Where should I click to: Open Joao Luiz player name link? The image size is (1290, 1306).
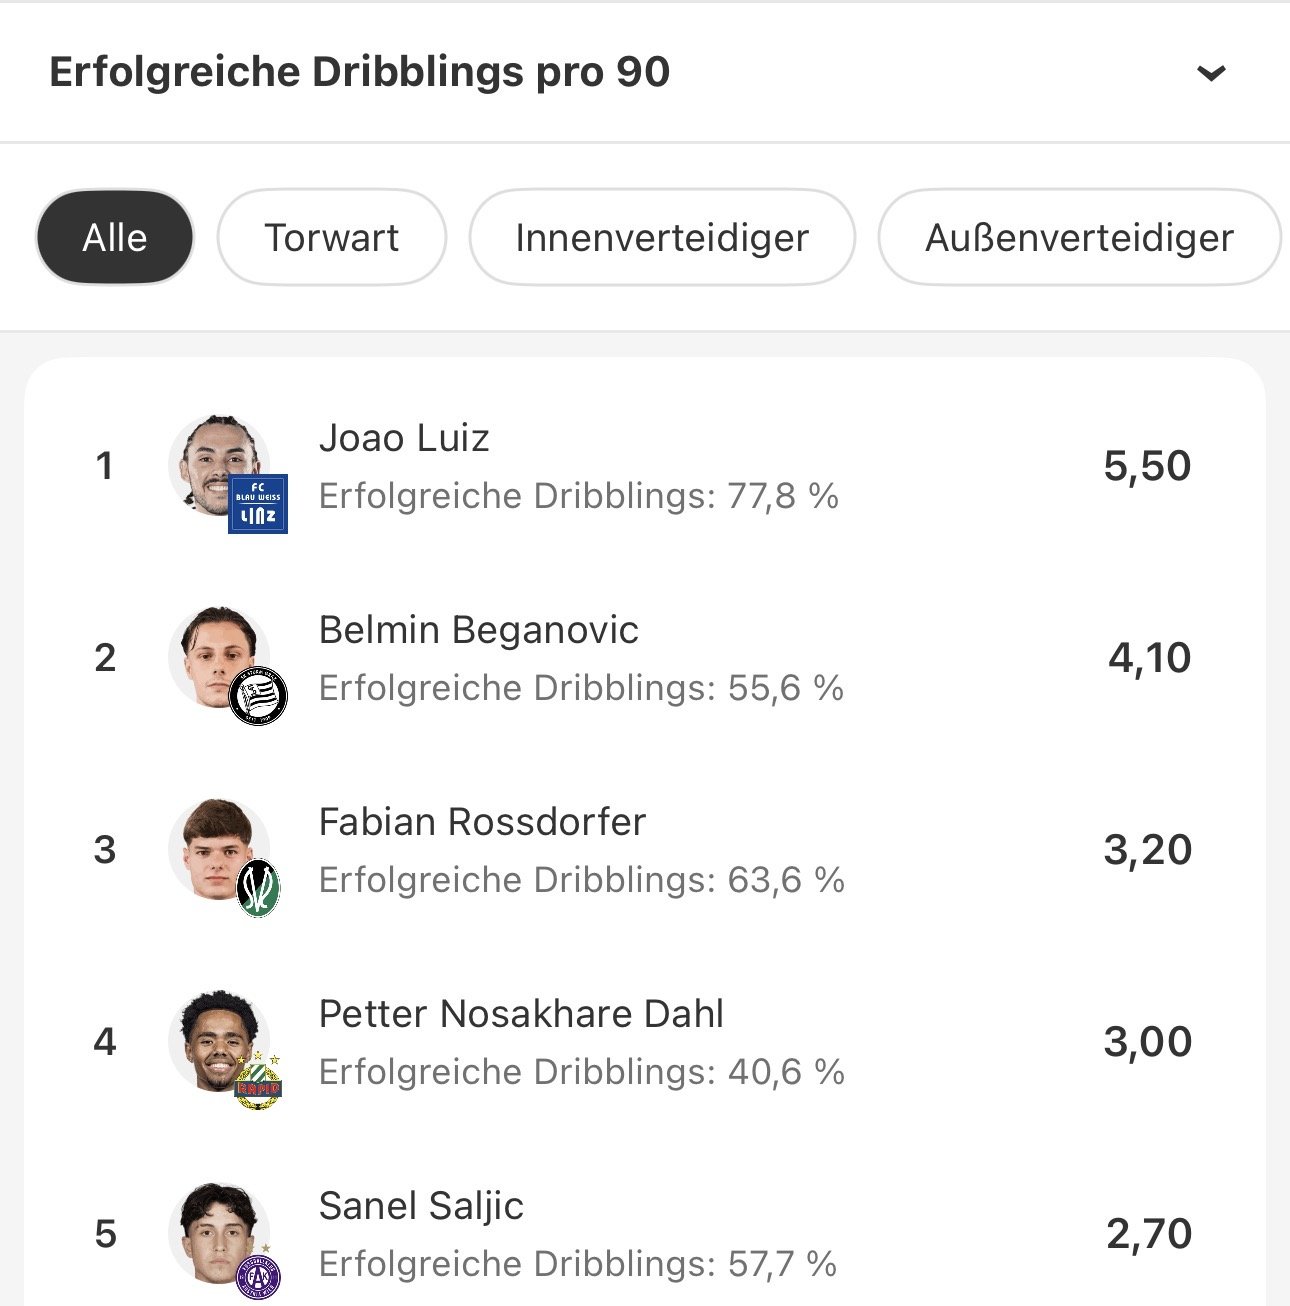(404, 438)
